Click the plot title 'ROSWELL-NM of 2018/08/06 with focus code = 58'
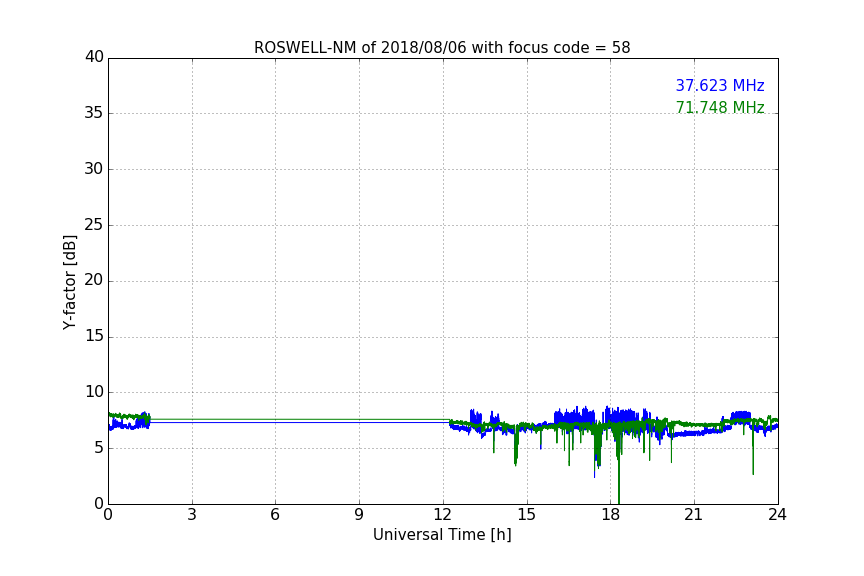Viewport: 864px width, 576px height. (442, 48)
